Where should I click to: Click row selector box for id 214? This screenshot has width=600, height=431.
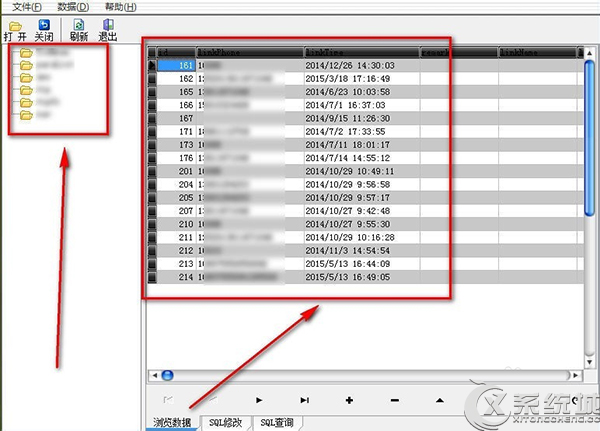[x=152, y=277]
